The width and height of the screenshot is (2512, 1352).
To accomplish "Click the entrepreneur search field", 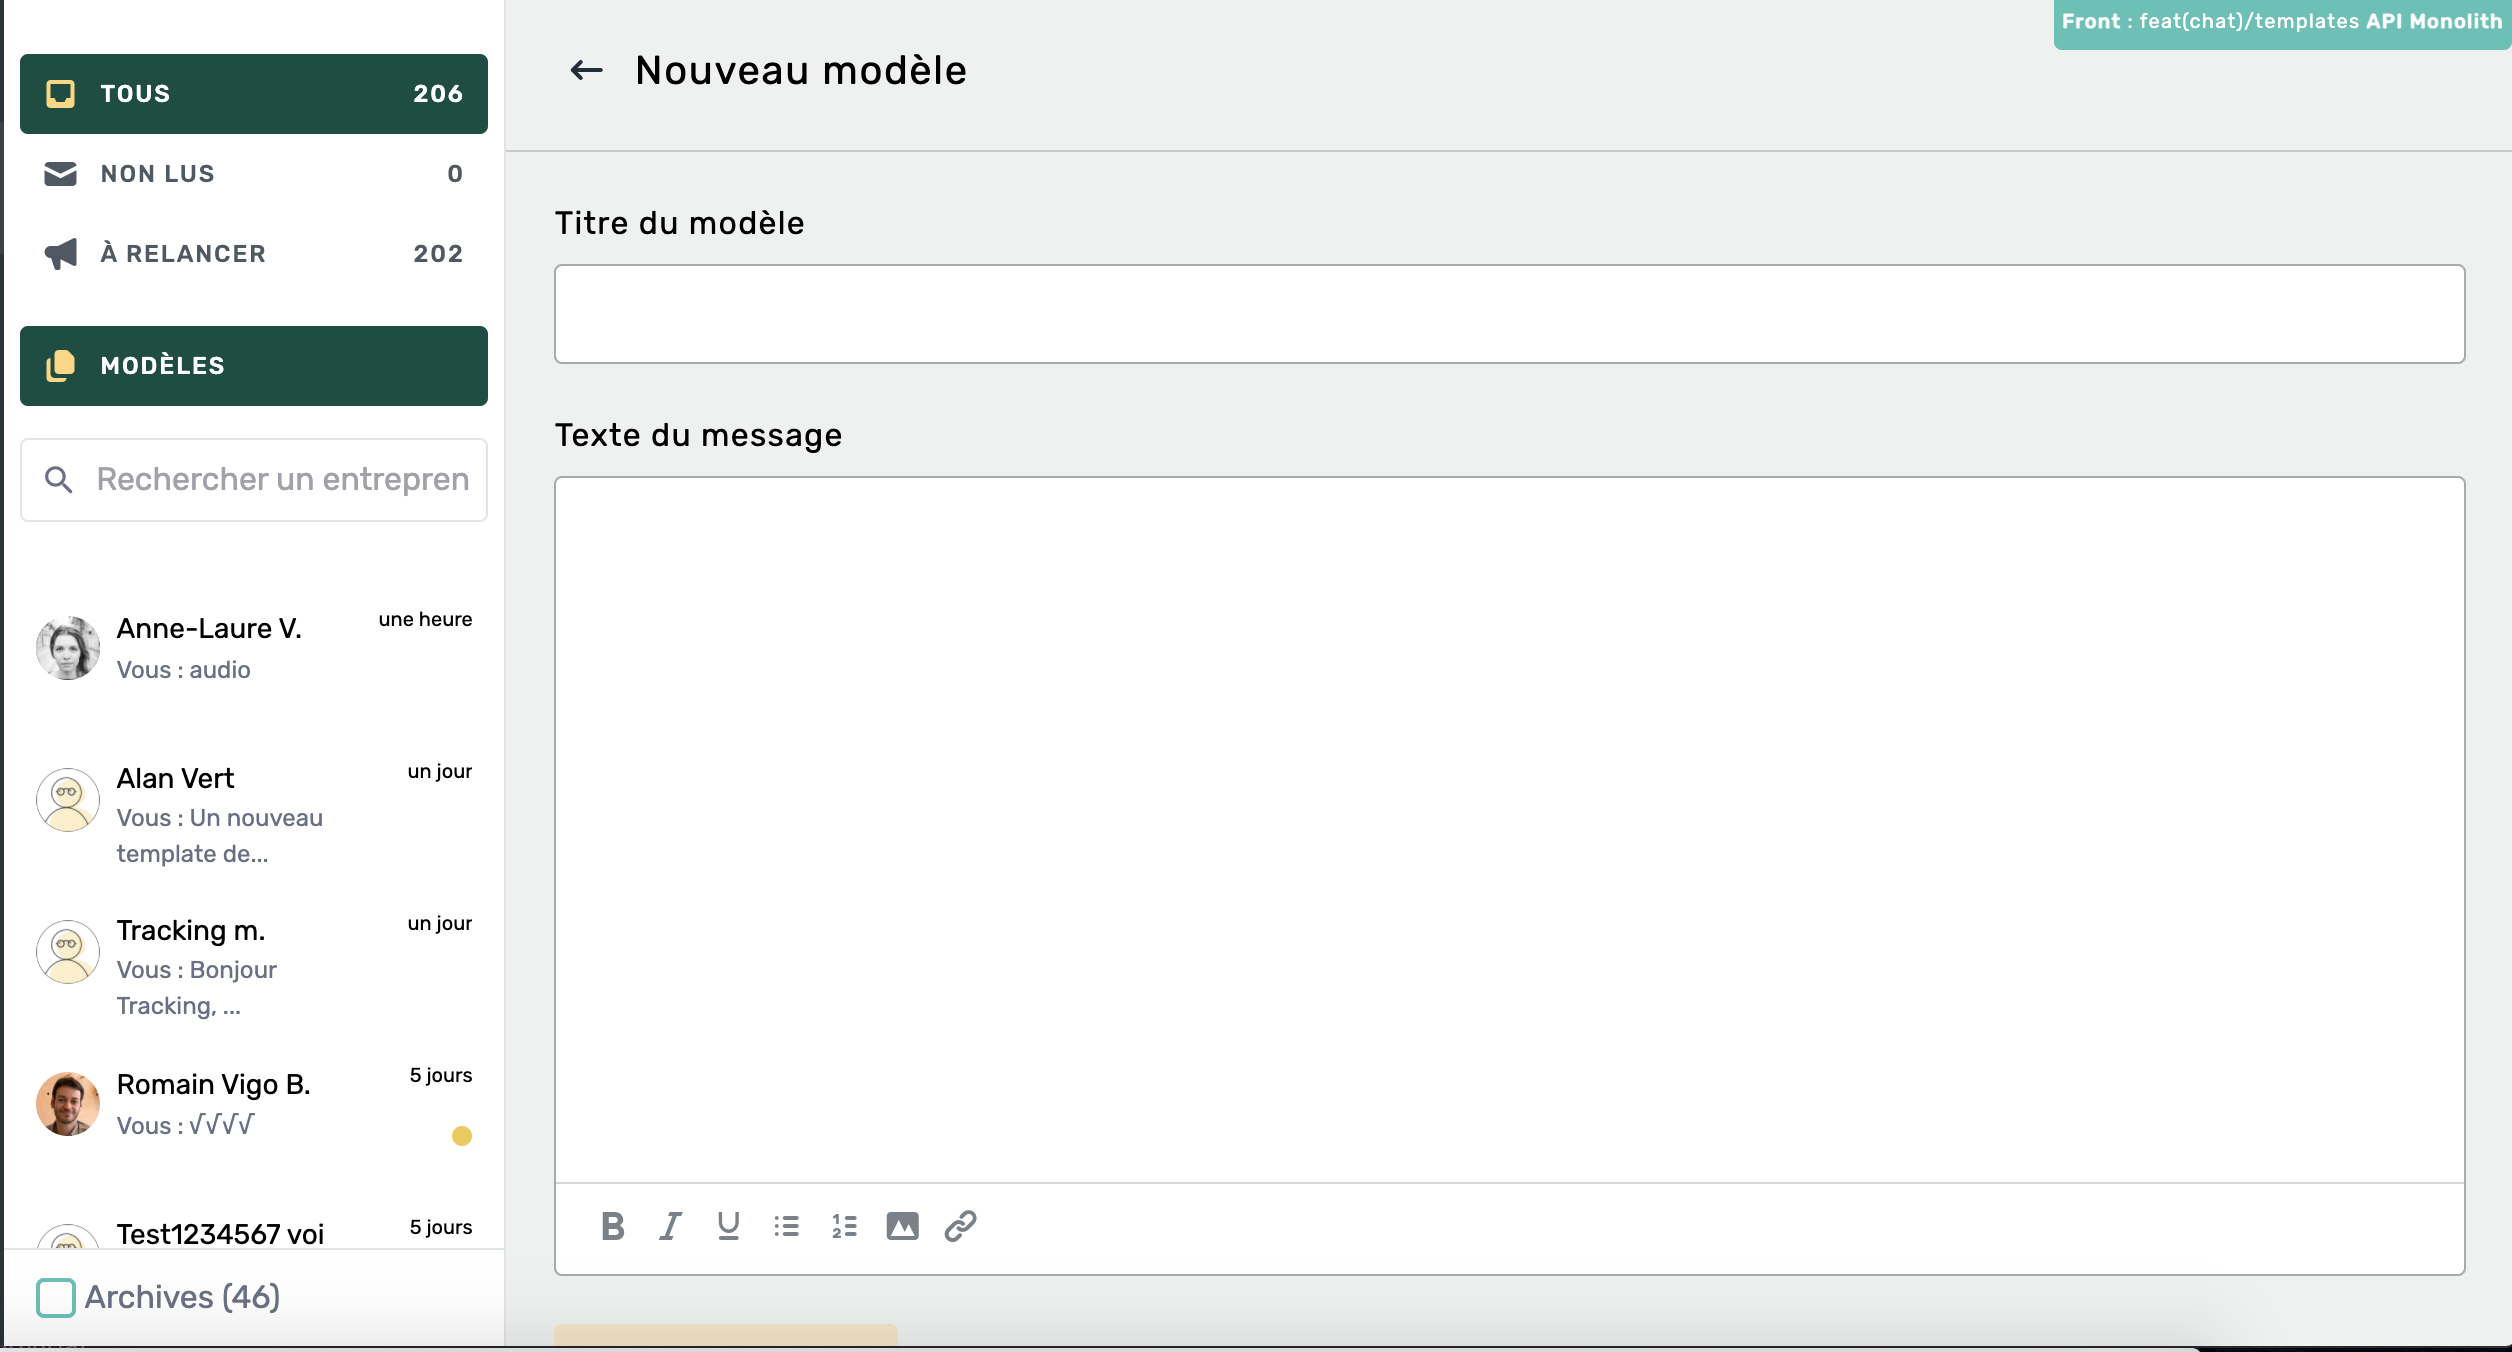I will pos(282,480).
